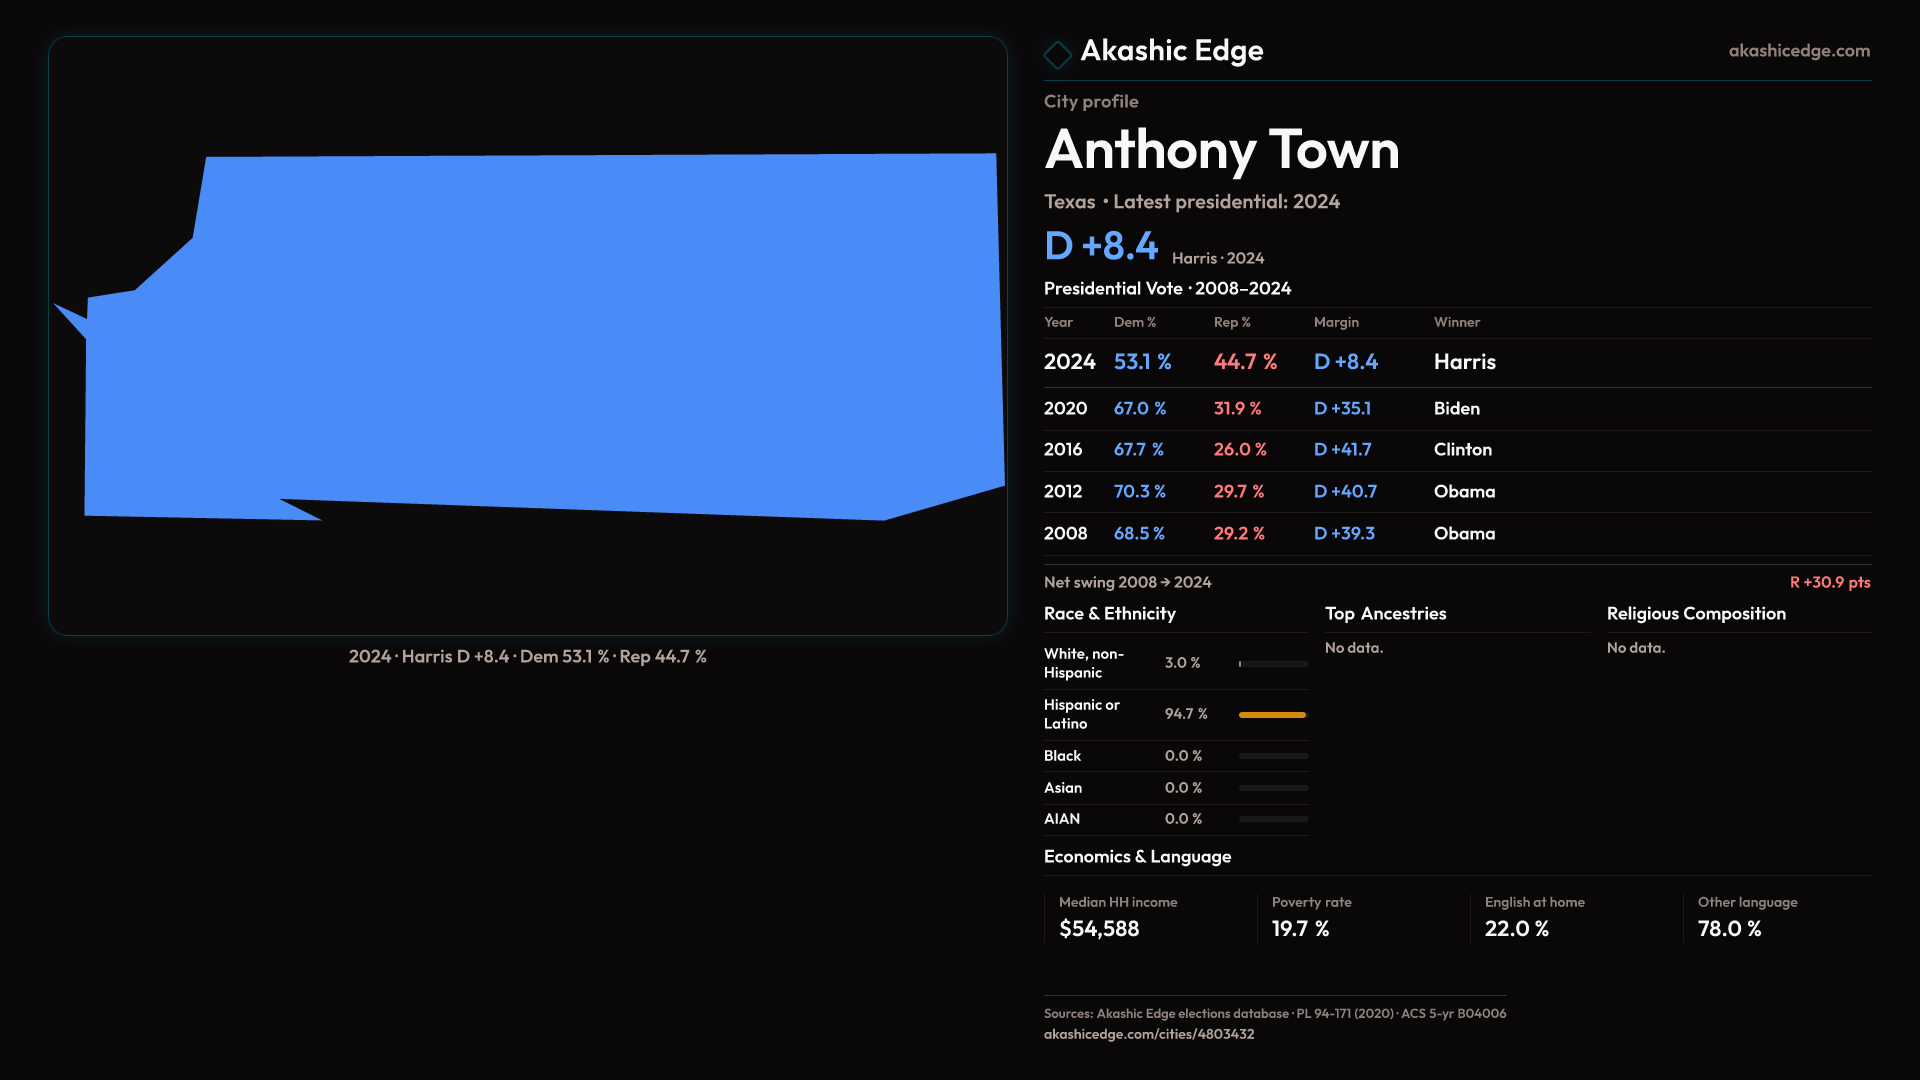The width and height of the screenshot is (1920, 1080).
Task: Click the Top Ancestries section heading
Action: click(x=1385, y=614)
